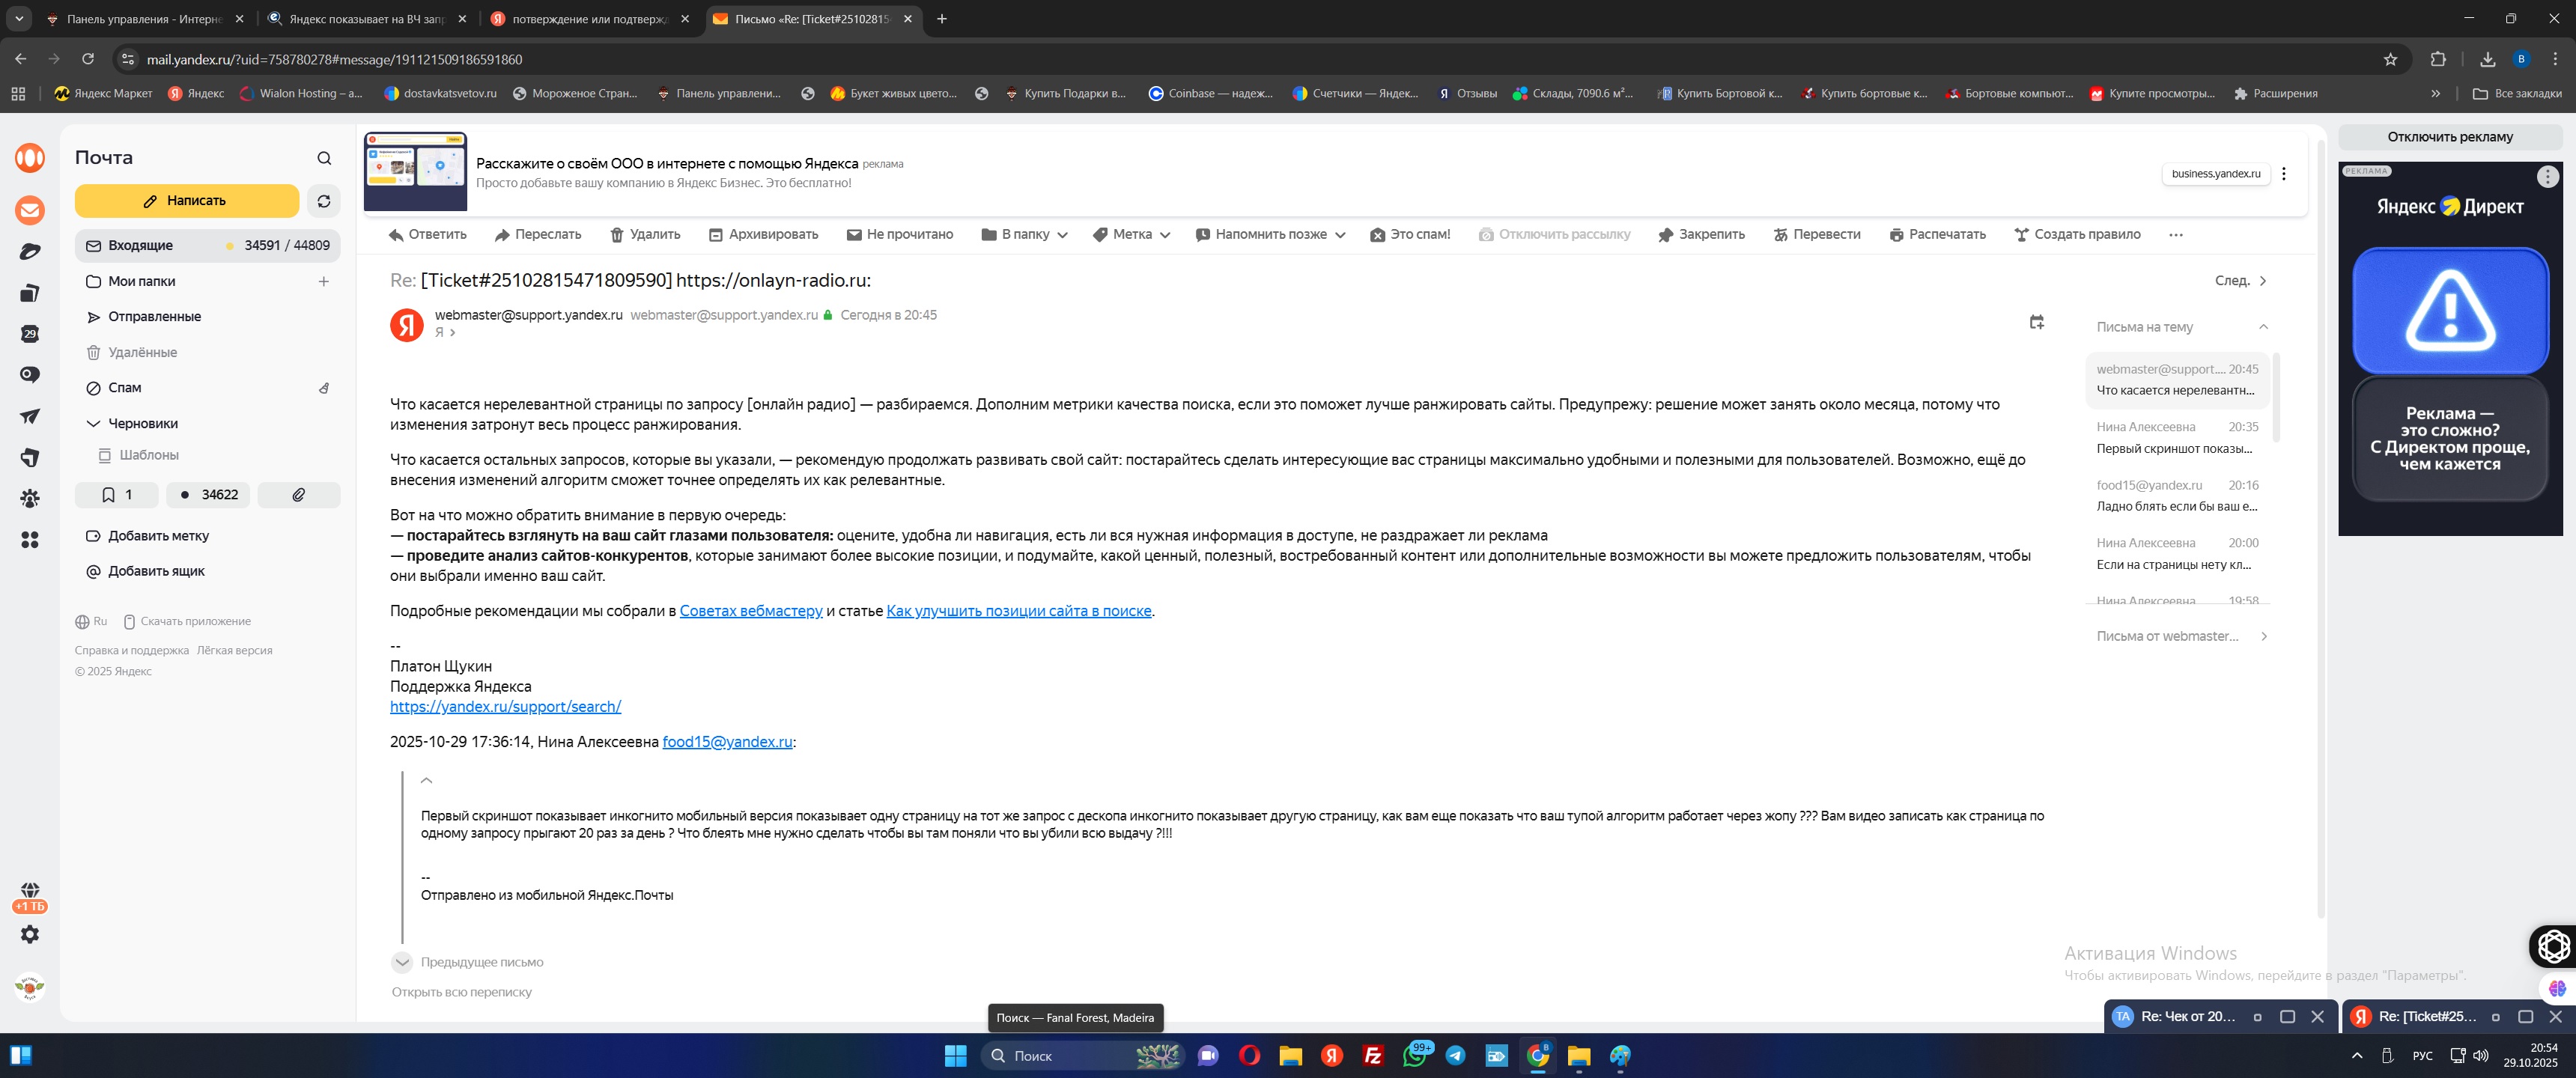The height and width of the screenshot is (1078, 2576).
Task: Toggle unread messages filter 34622
Action: [x=208, y=495]
